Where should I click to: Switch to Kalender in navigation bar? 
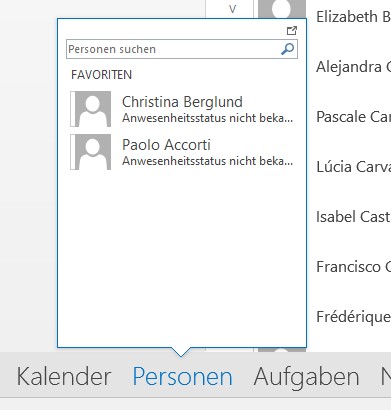[64, 377]
